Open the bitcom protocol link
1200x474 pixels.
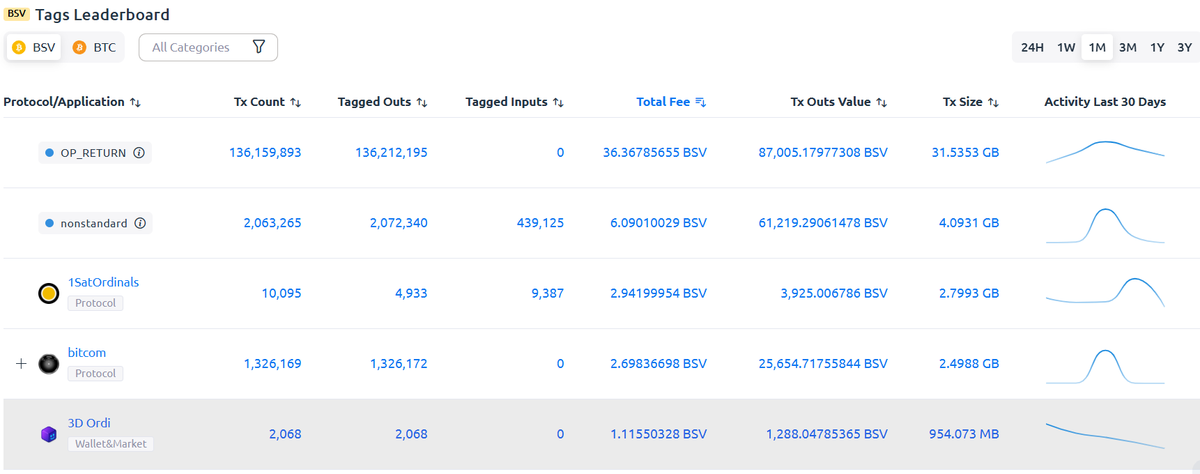pyautogui.click(x=86, y=352)
